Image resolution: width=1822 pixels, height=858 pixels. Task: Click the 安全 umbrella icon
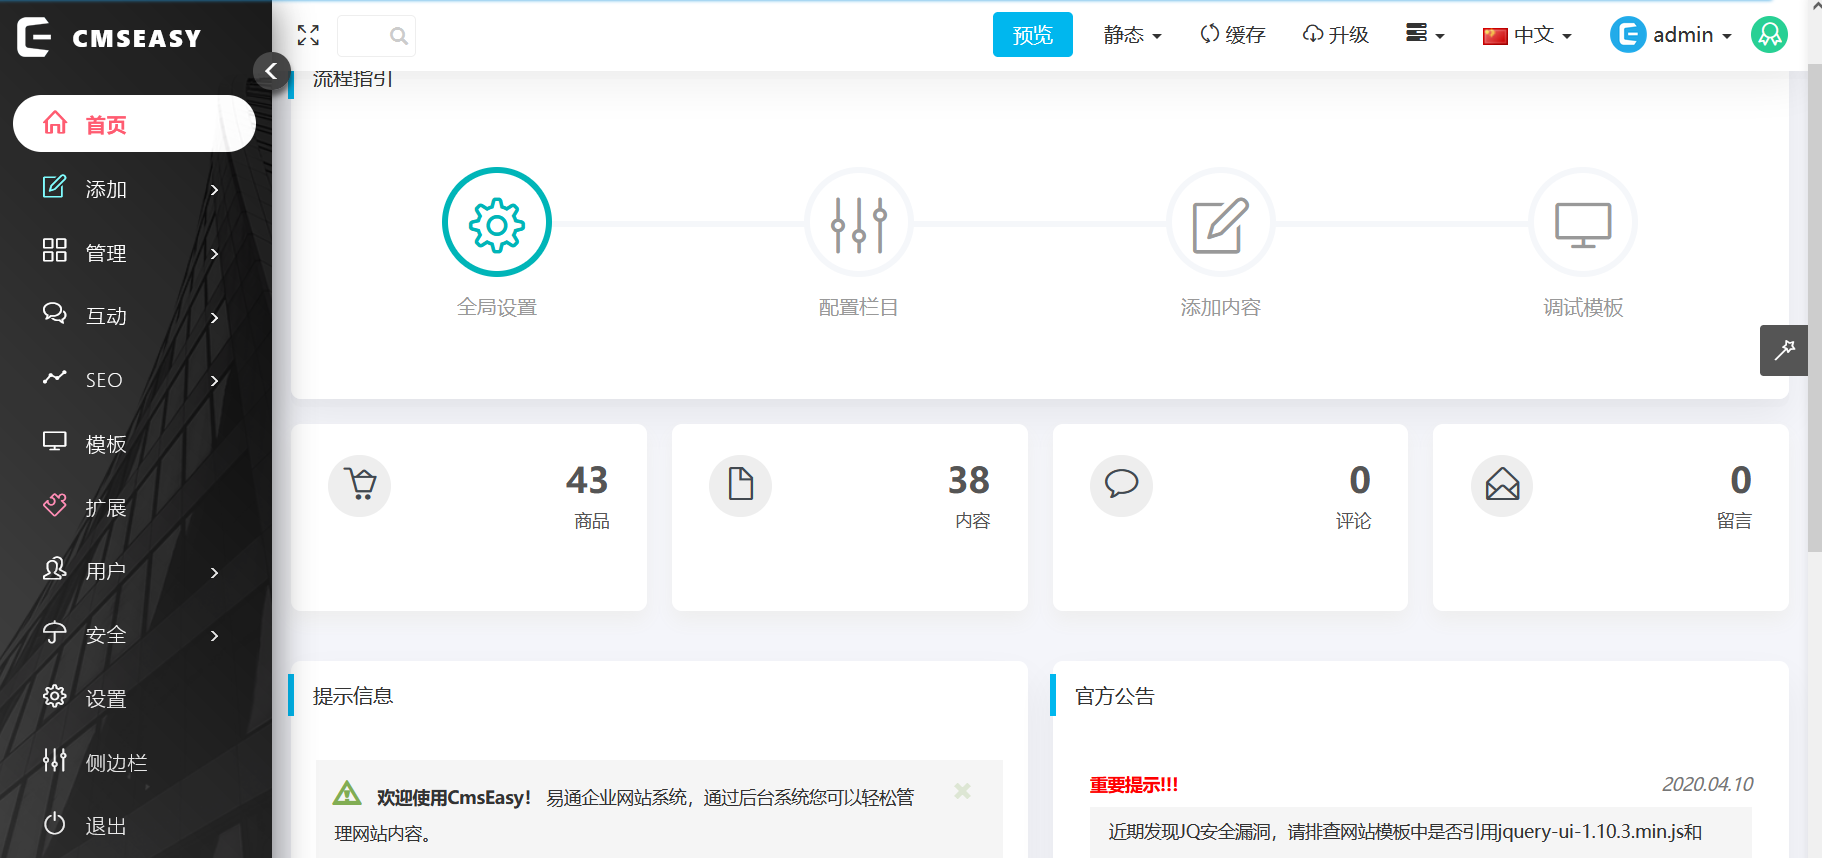[x=54, y=633]
